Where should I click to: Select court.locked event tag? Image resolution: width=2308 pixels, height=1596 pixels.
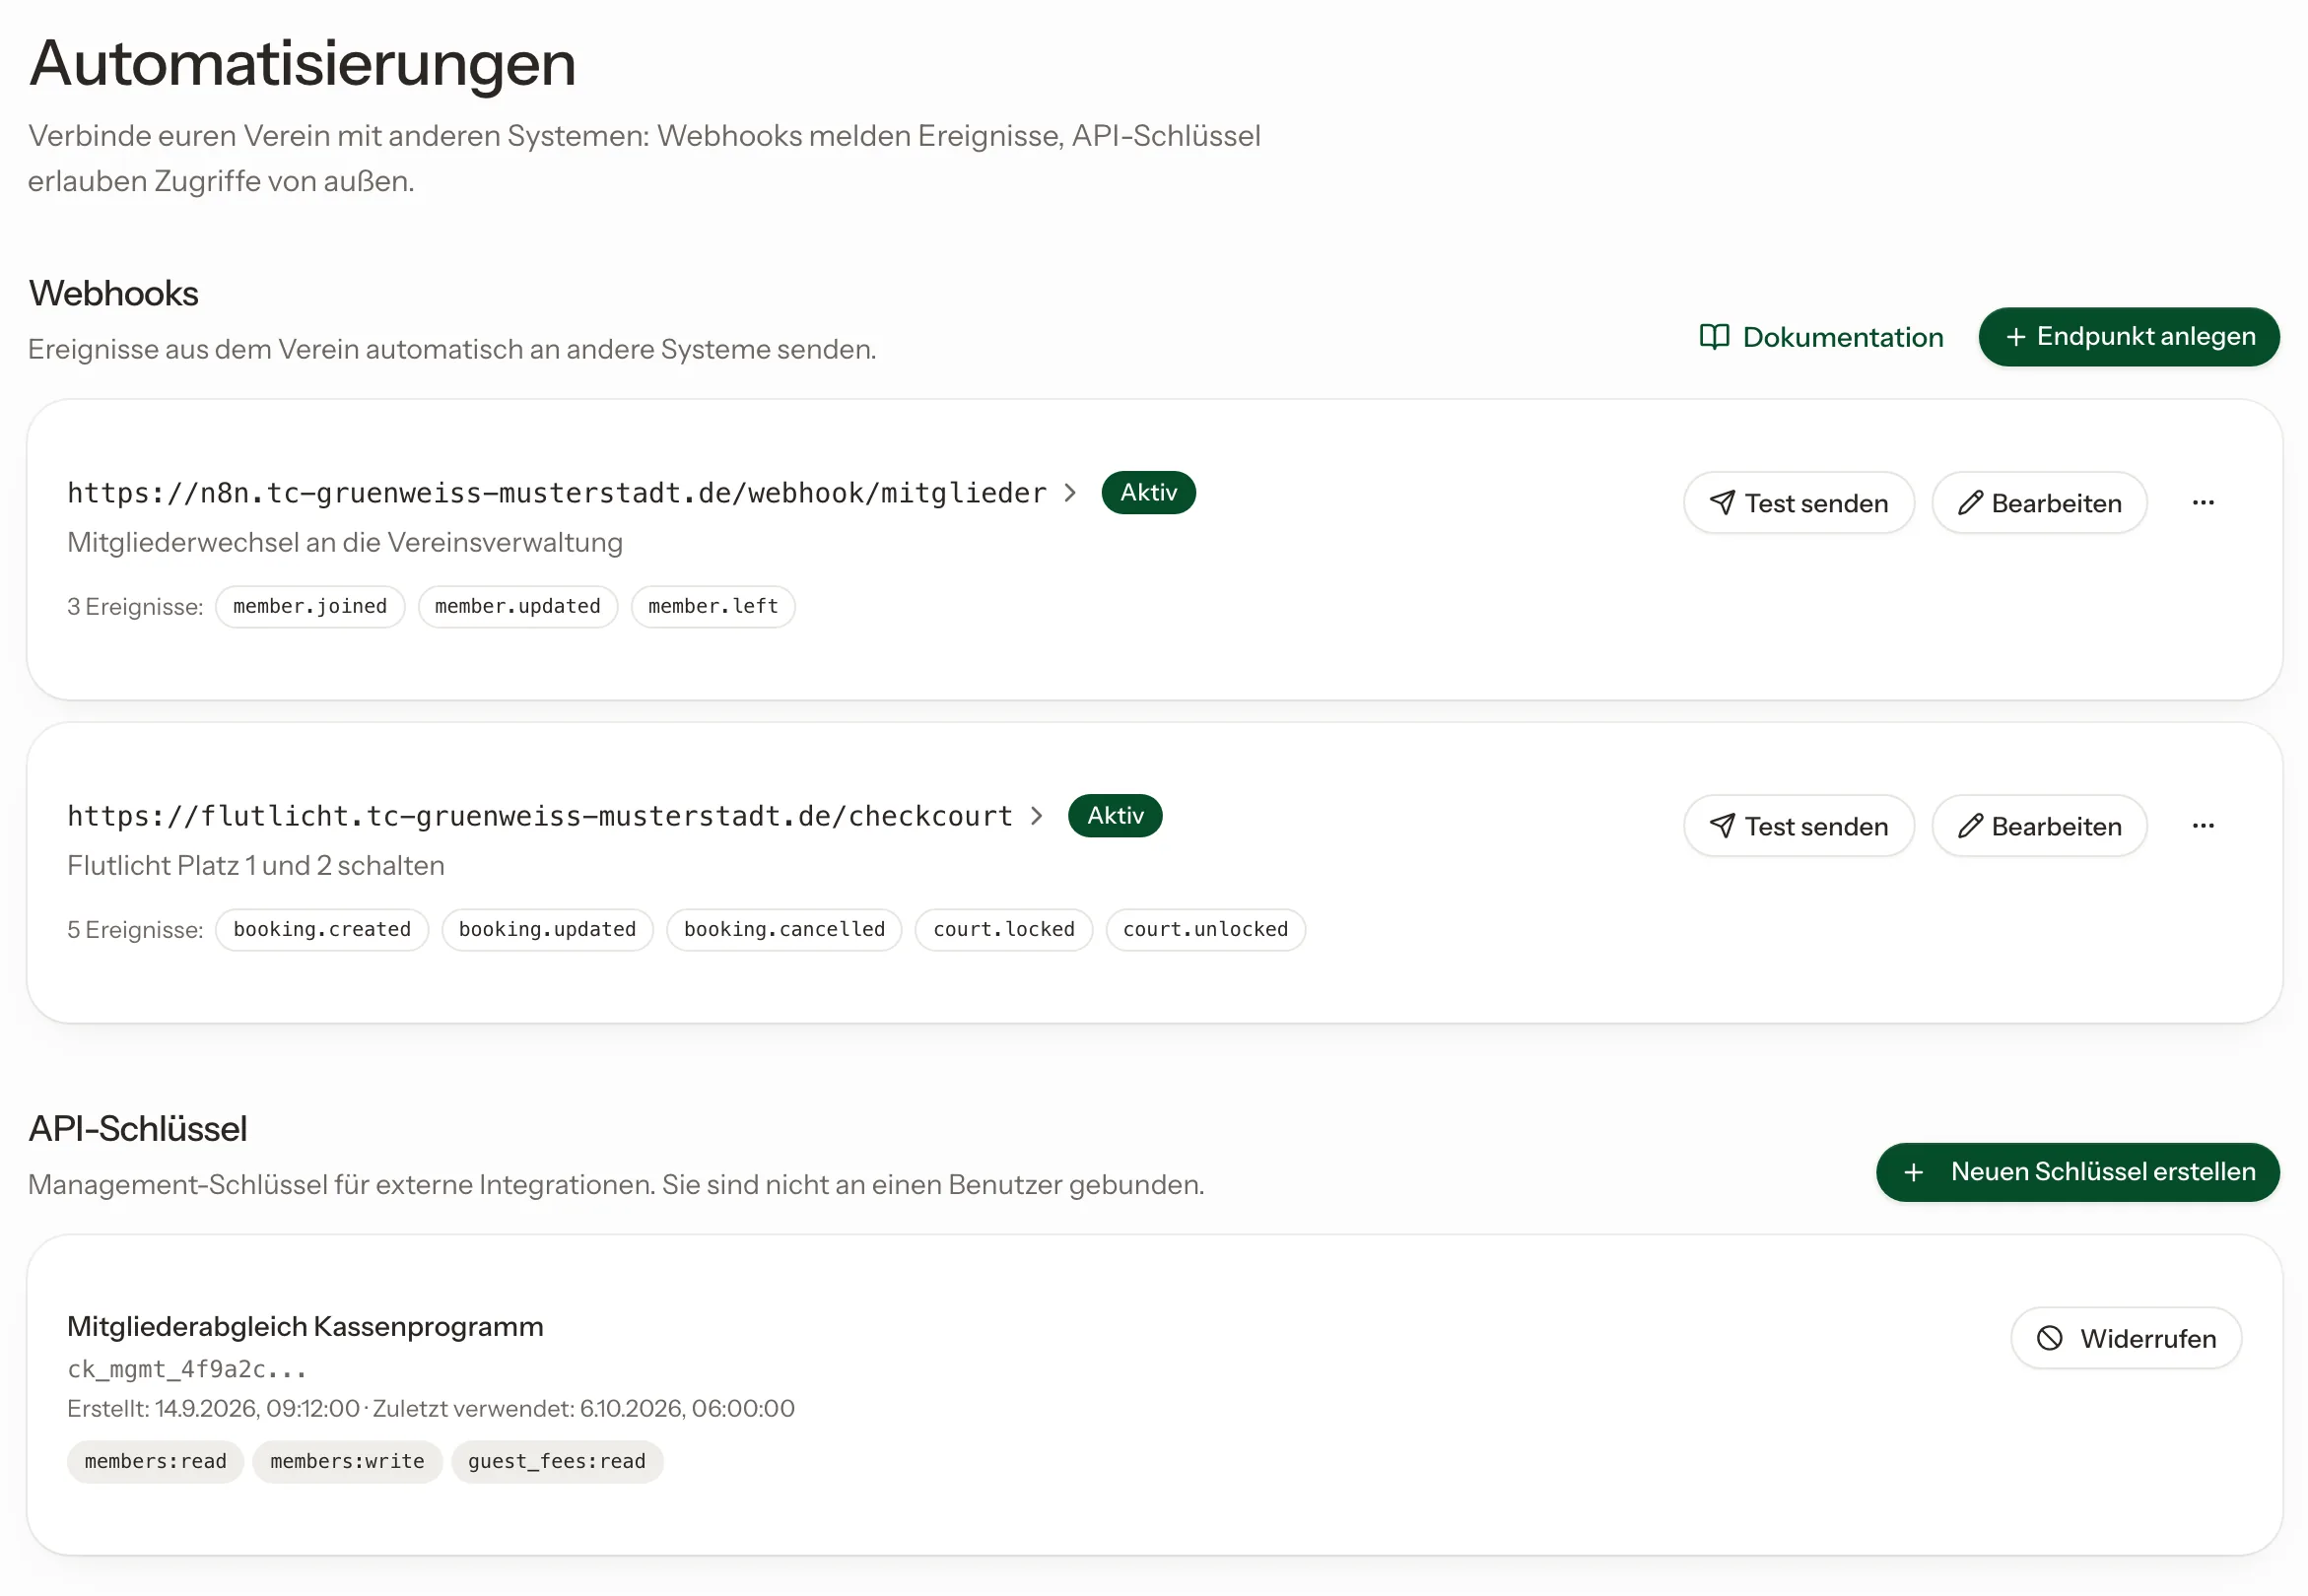click(1003, 930)
